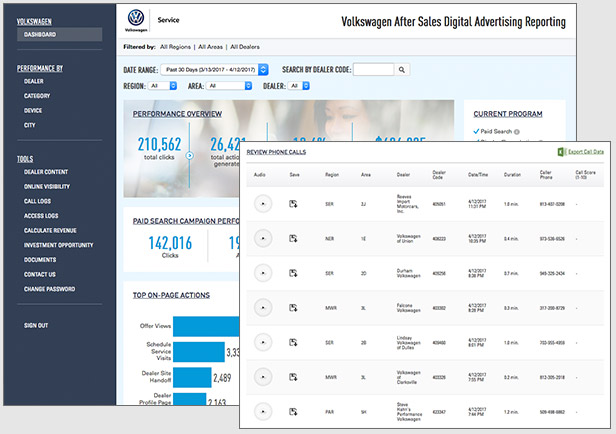
Task: Click the Paid Search checkmark item
Action: [496, 132]
